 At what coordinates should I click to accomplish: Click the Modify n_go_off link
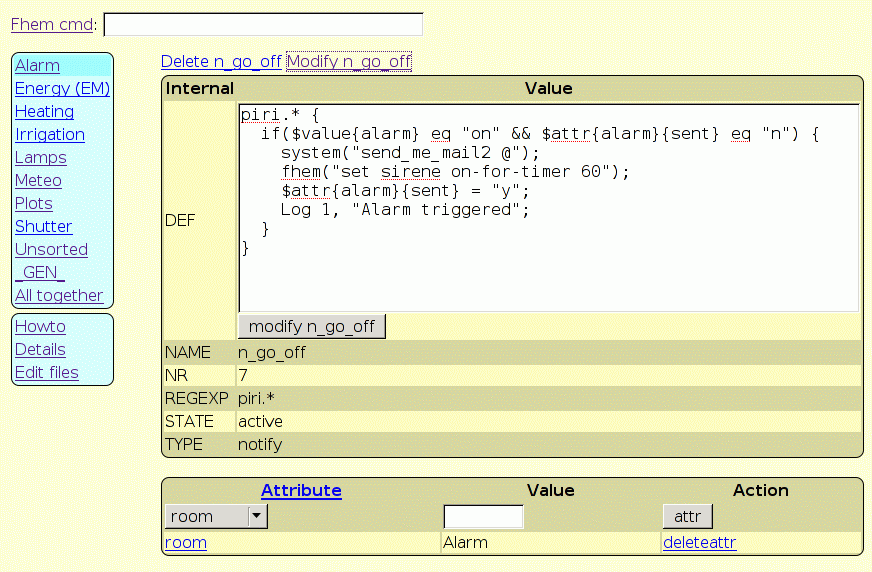349,61
